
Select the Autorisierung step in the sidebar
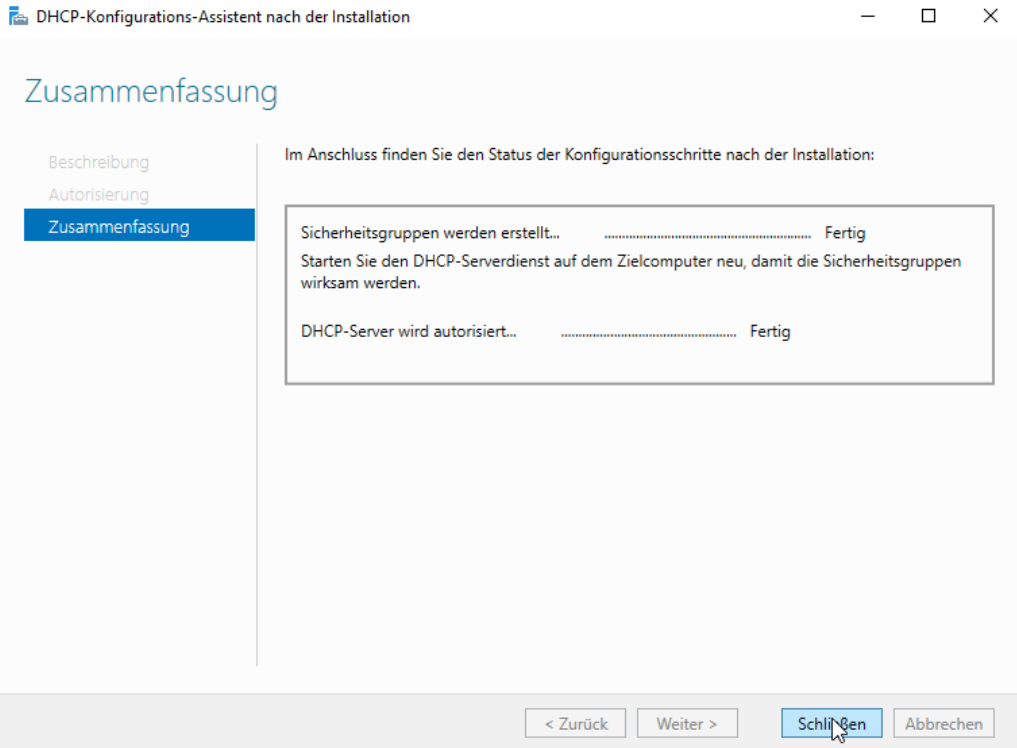98,194
